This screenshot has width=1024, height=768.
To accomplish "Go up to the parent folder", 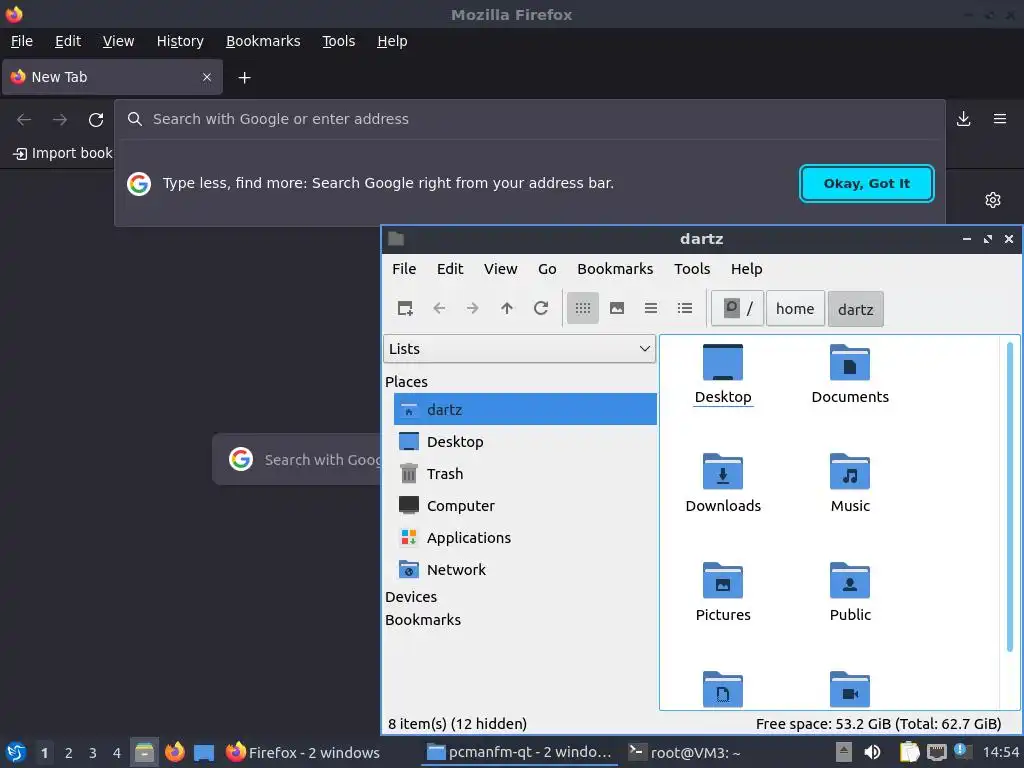I will click(x=507, y=308).
